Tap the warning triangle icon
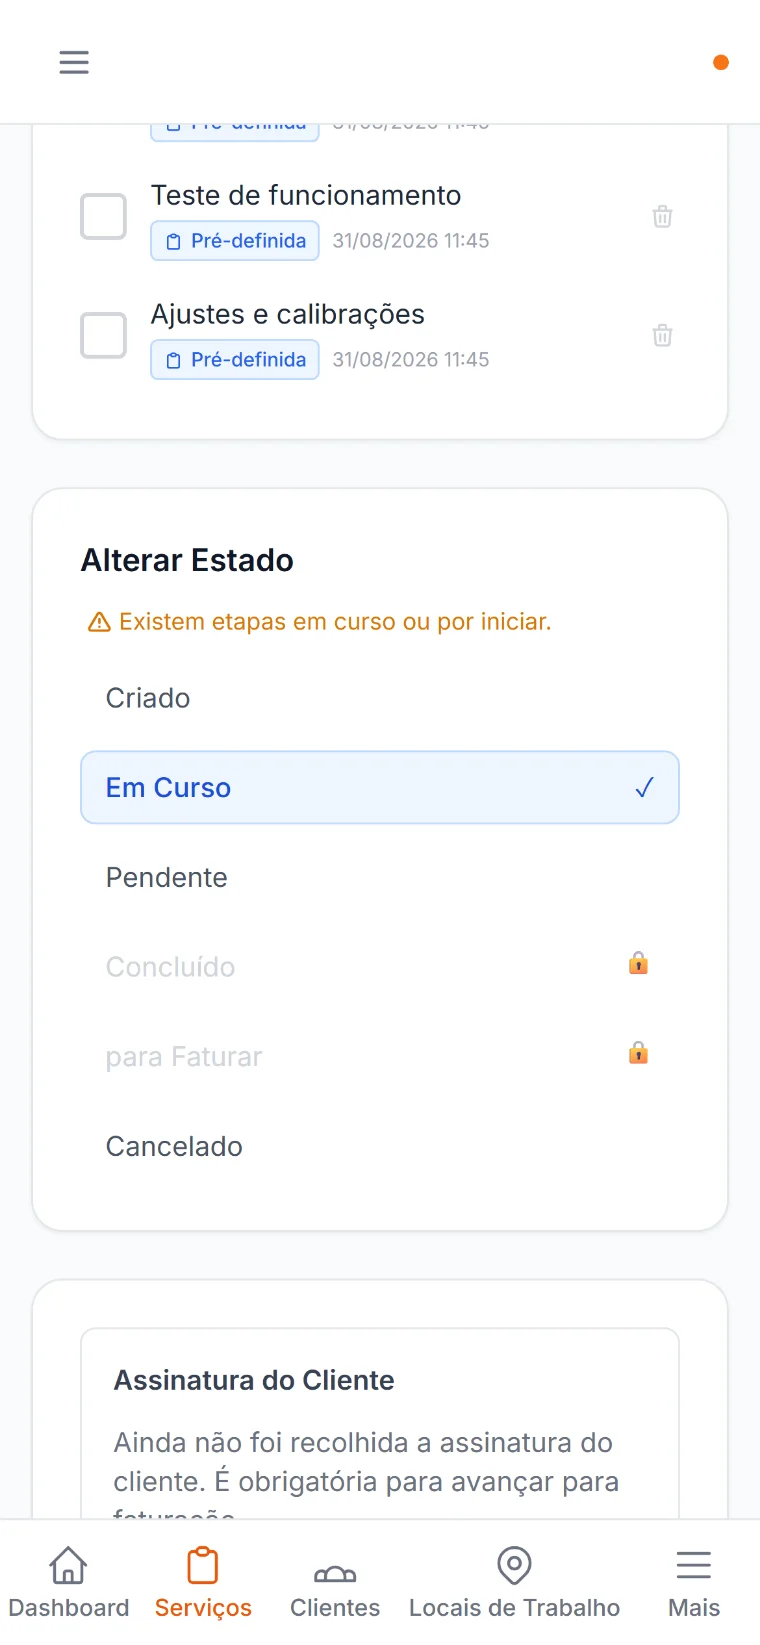This screenshot has width=760, height=1645. click(x=99, y=622)
